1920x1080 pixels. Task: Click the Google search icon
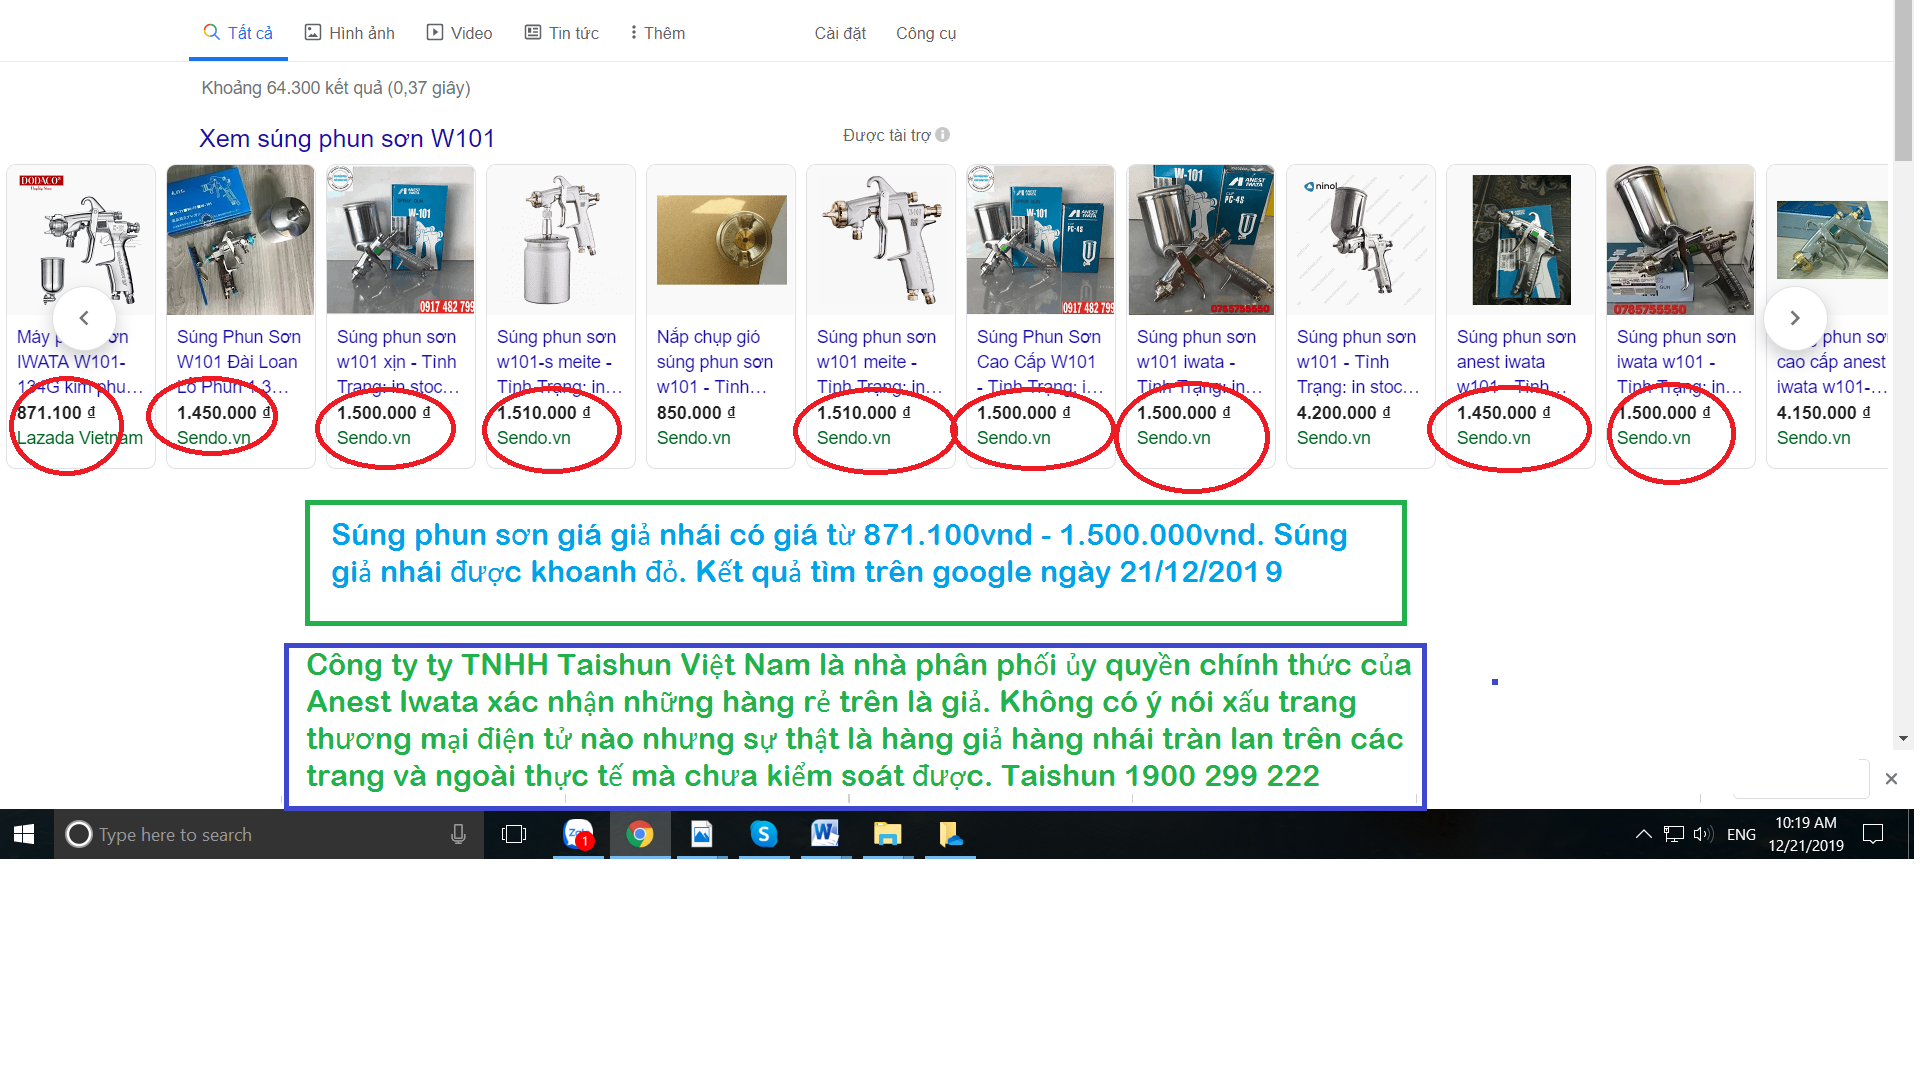pos(207,32)
